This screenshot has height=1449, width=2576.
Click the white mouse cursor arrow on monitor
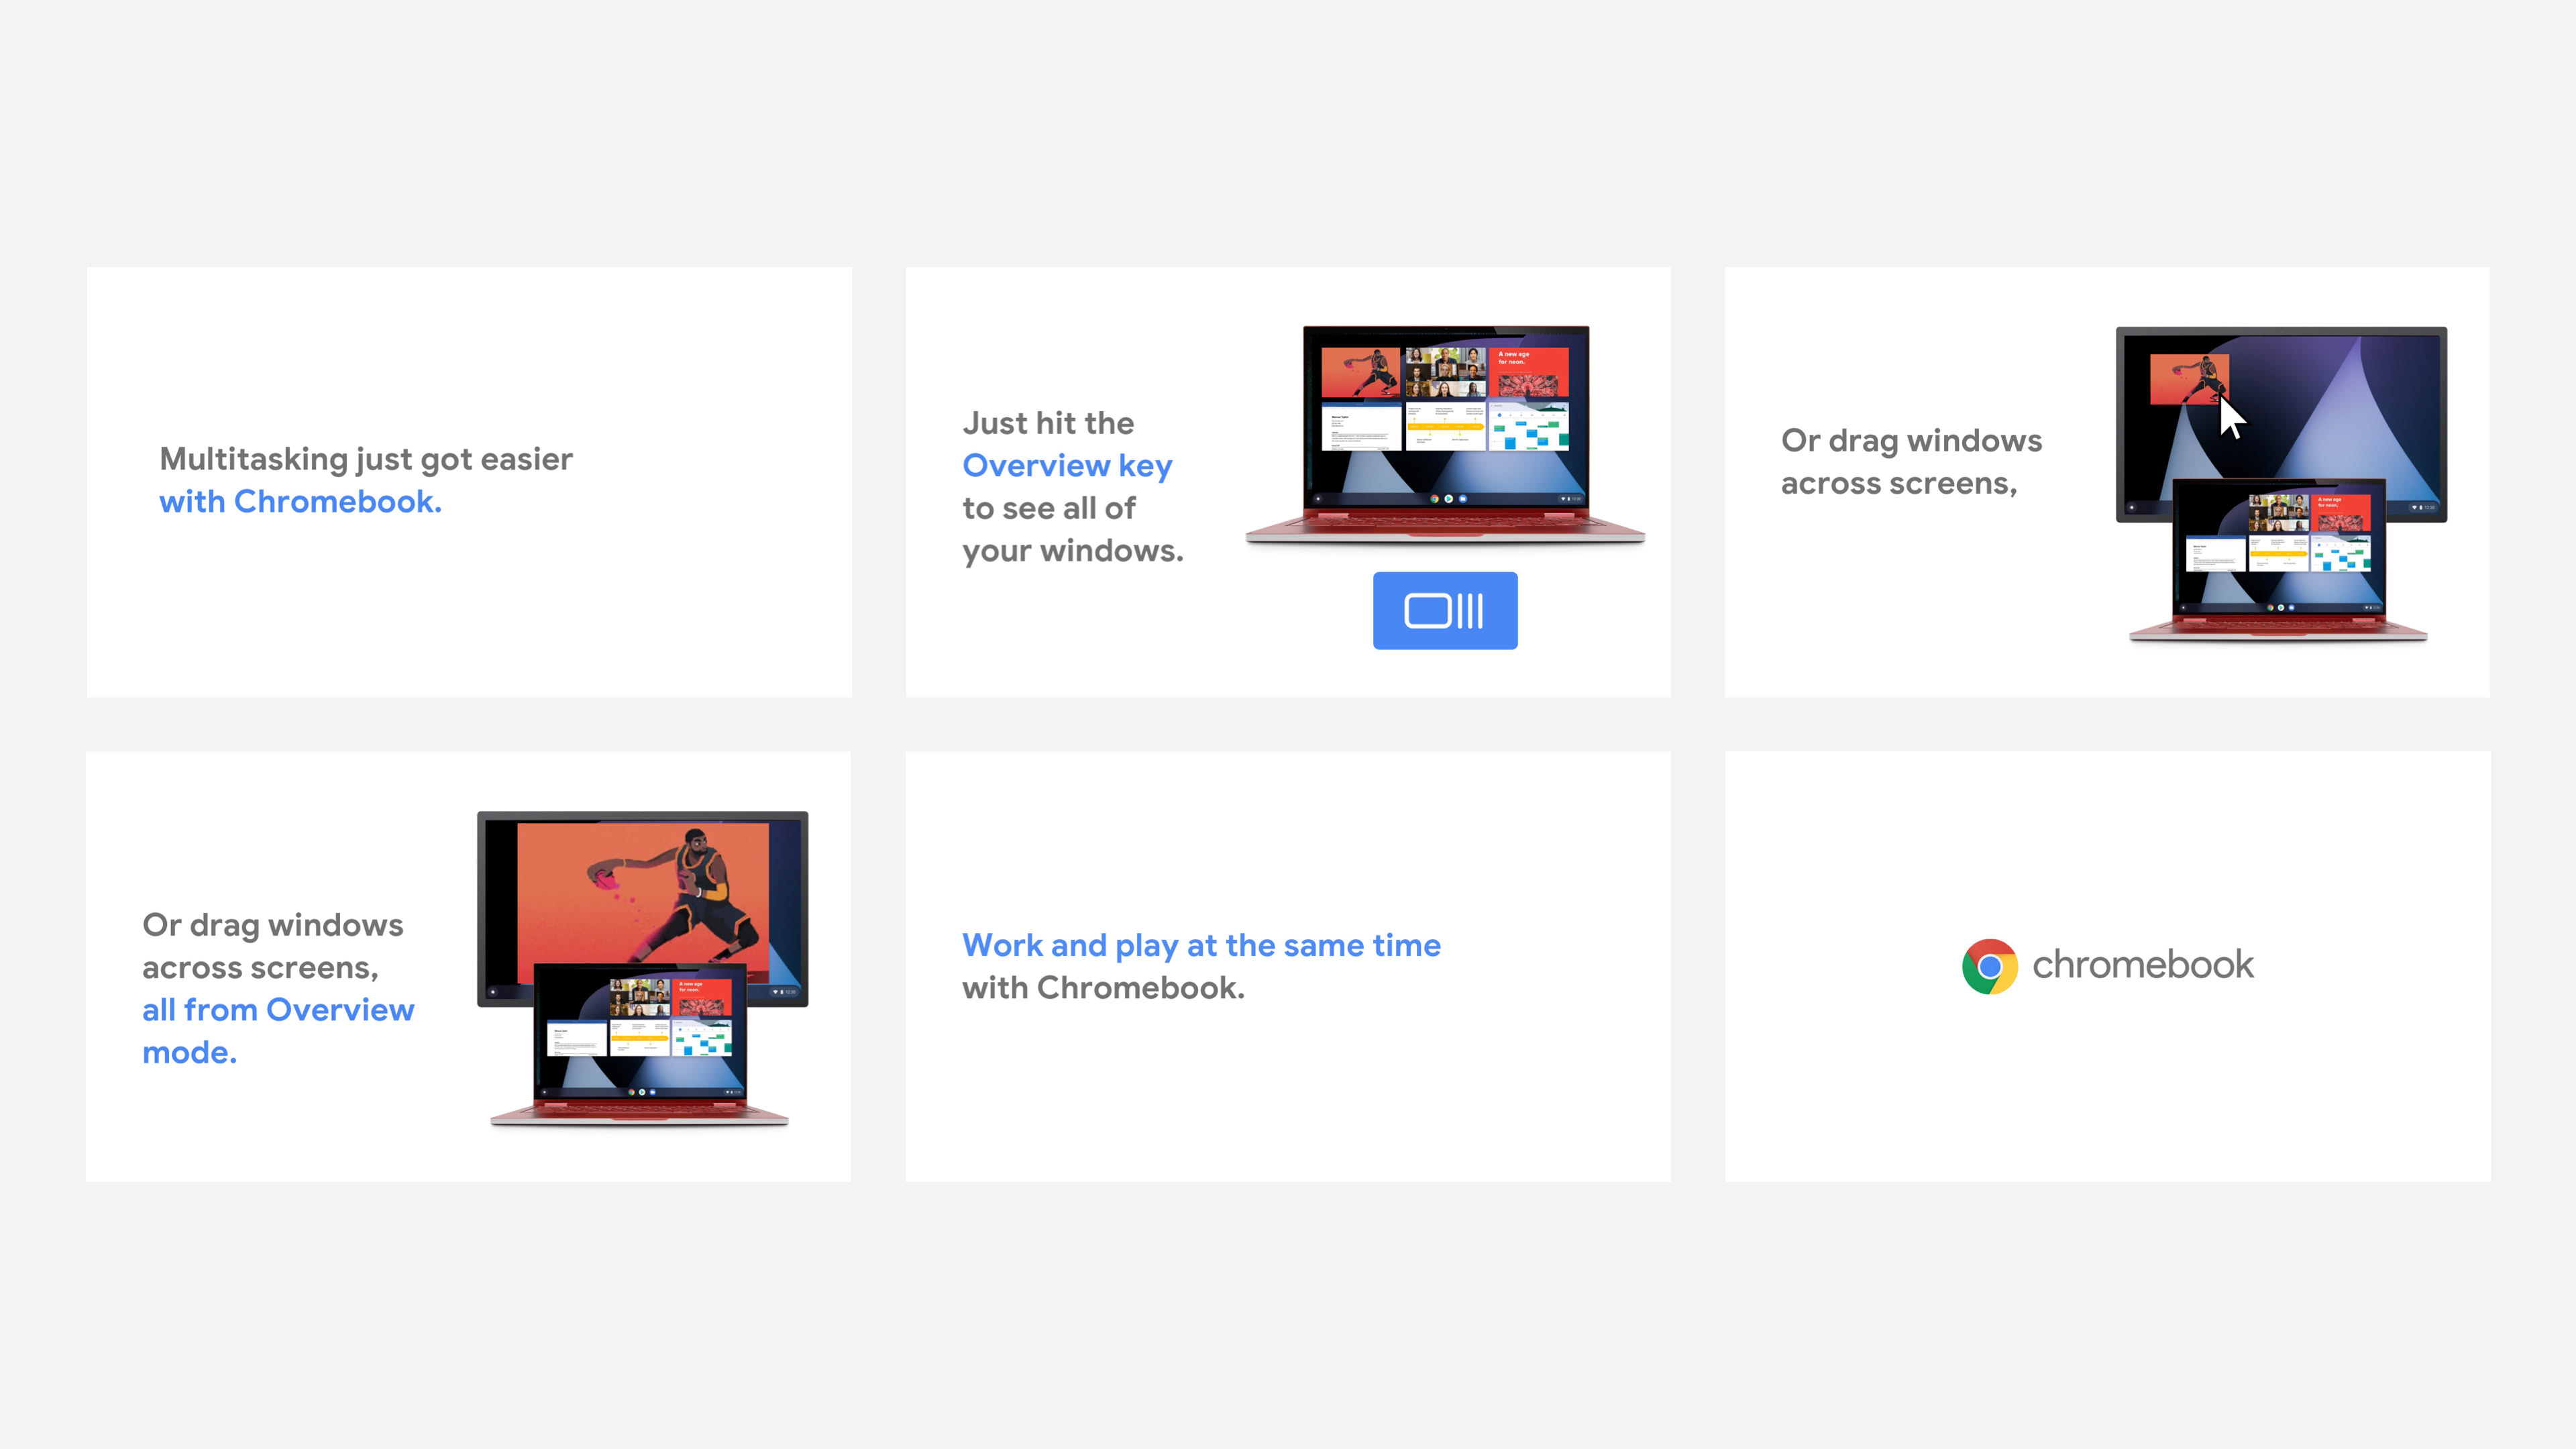pos(2232,417)
